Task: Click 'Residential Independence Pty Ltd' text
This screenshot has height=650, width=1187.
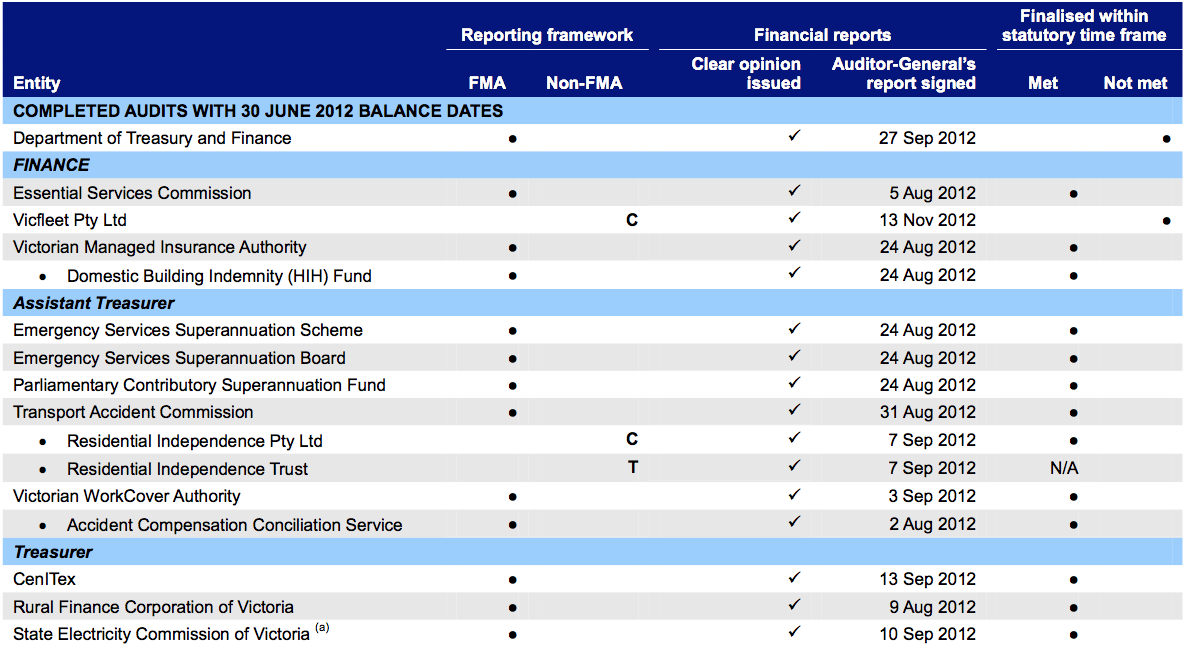Action: click(x=195, y=441)
